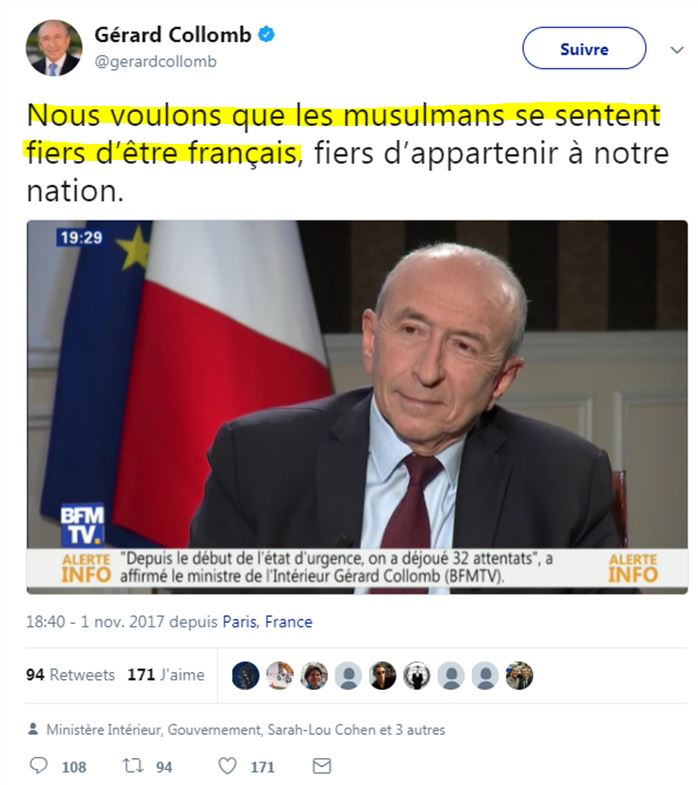
Task: Click the Anonymous mask liker avatar
Action: (x=417, y=675)
